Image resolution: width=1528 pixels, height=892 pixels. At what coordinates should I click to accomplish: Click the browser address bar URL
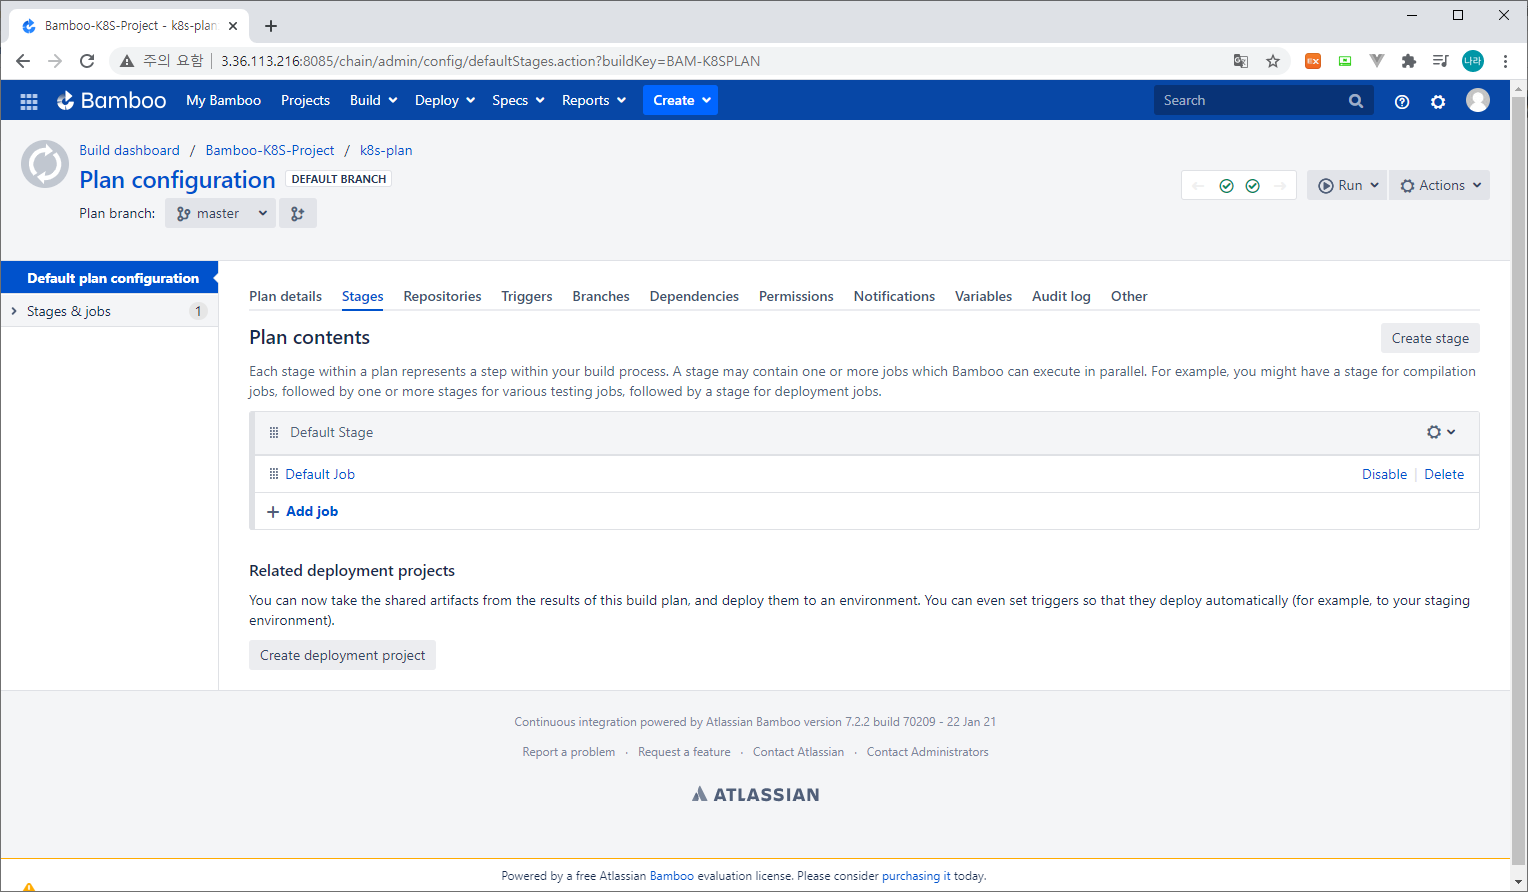pos(490,61)
